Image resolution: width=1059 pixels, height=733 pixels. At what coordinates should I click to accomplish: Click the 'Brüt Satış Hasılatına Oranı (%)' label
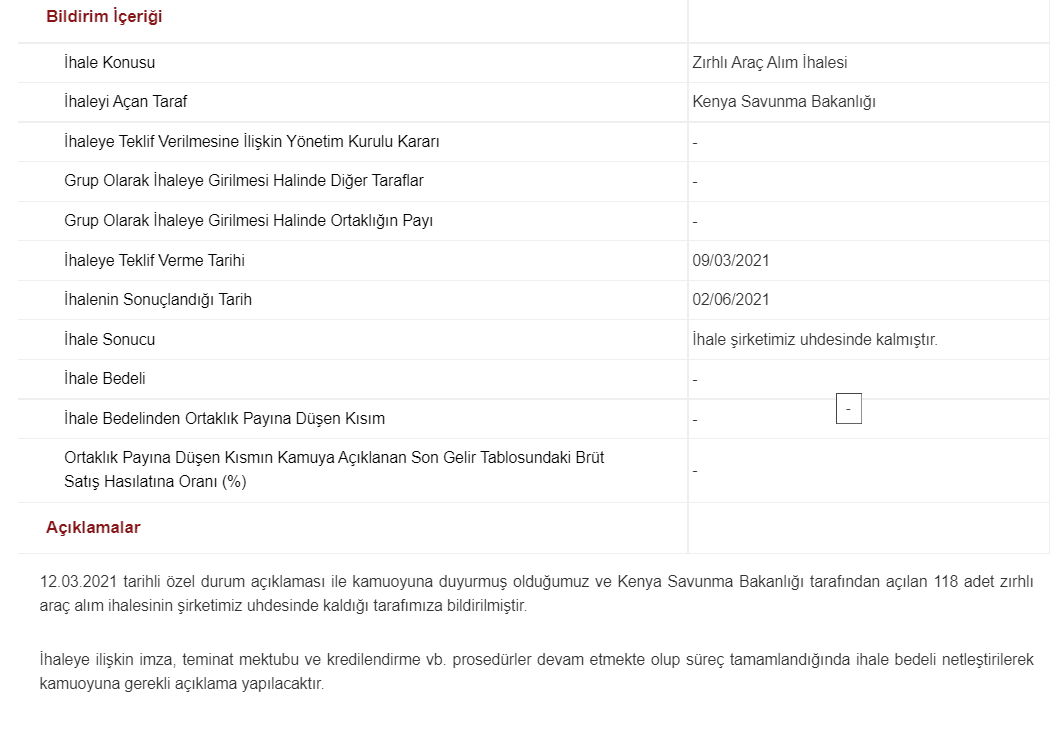pyautogui.click(x=334, y=470)
